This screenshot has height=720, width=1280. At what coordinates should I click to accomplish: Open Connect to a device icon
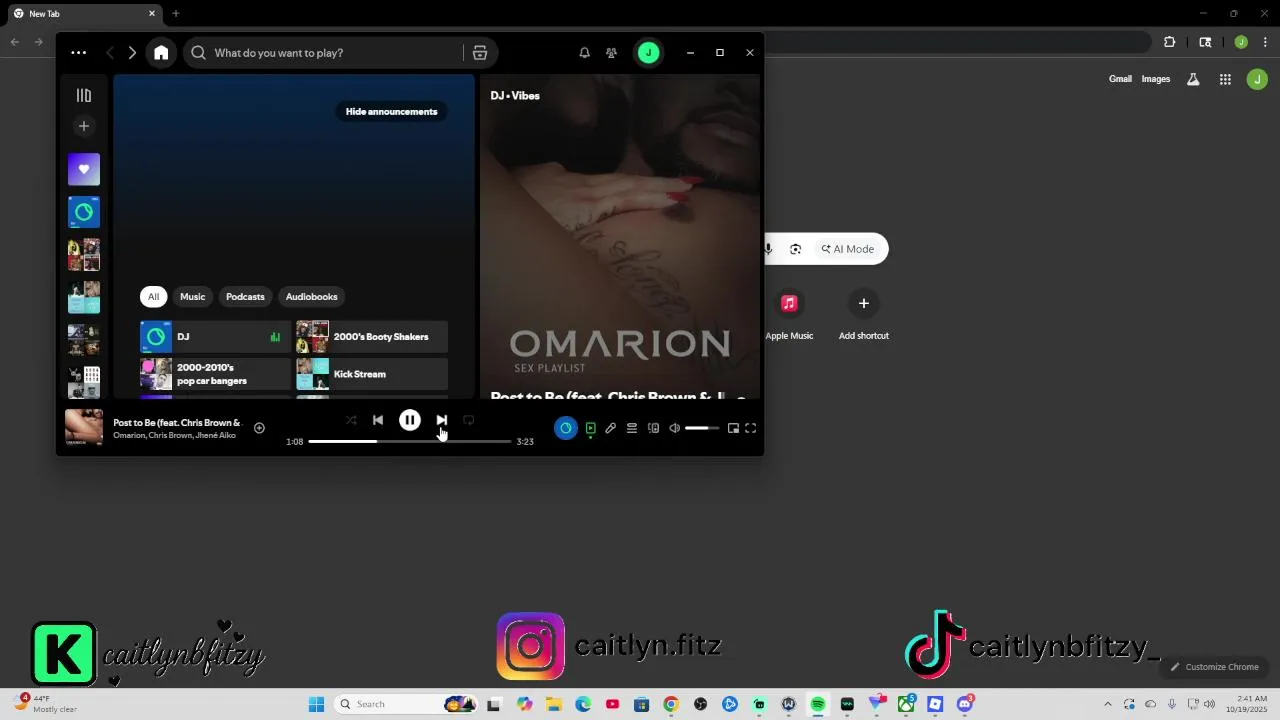[653, 428]
